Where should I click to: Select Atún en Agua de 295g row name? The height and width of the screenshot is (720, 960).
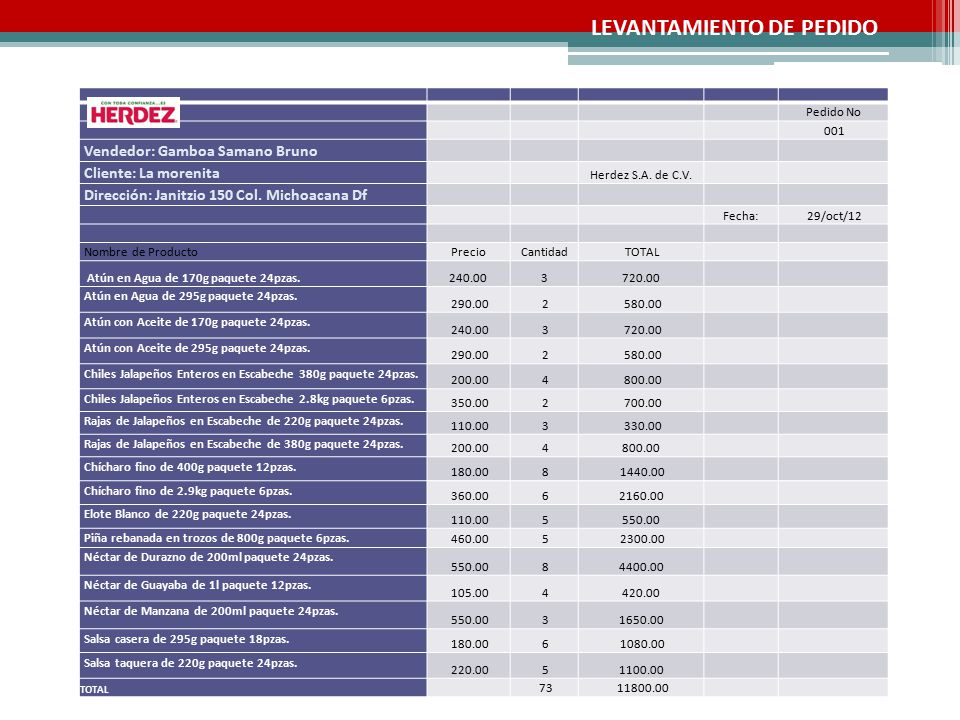pos(190,296)
